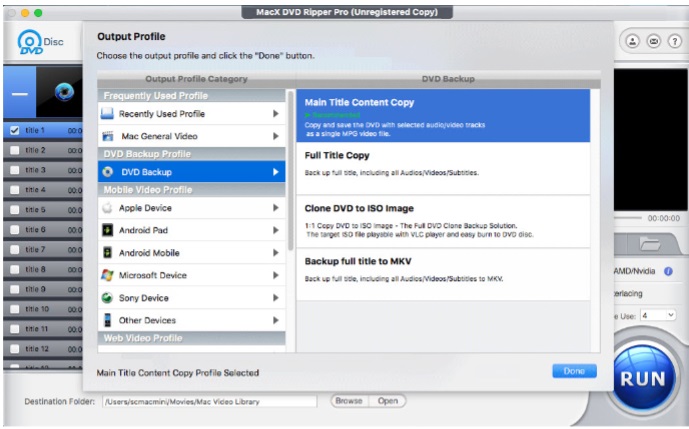Check the title 10 checkbox
This screenshot has width=689, height=429.
tap(15, 309)
